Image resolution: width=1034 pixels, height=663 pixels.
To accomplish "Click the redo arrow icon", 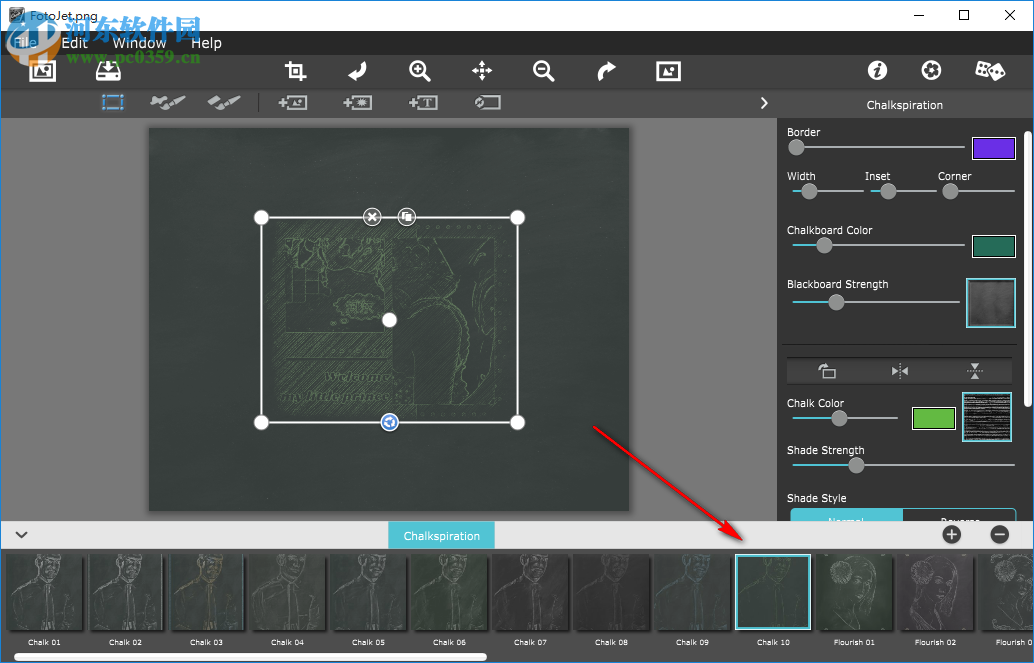I will point(606,71).
